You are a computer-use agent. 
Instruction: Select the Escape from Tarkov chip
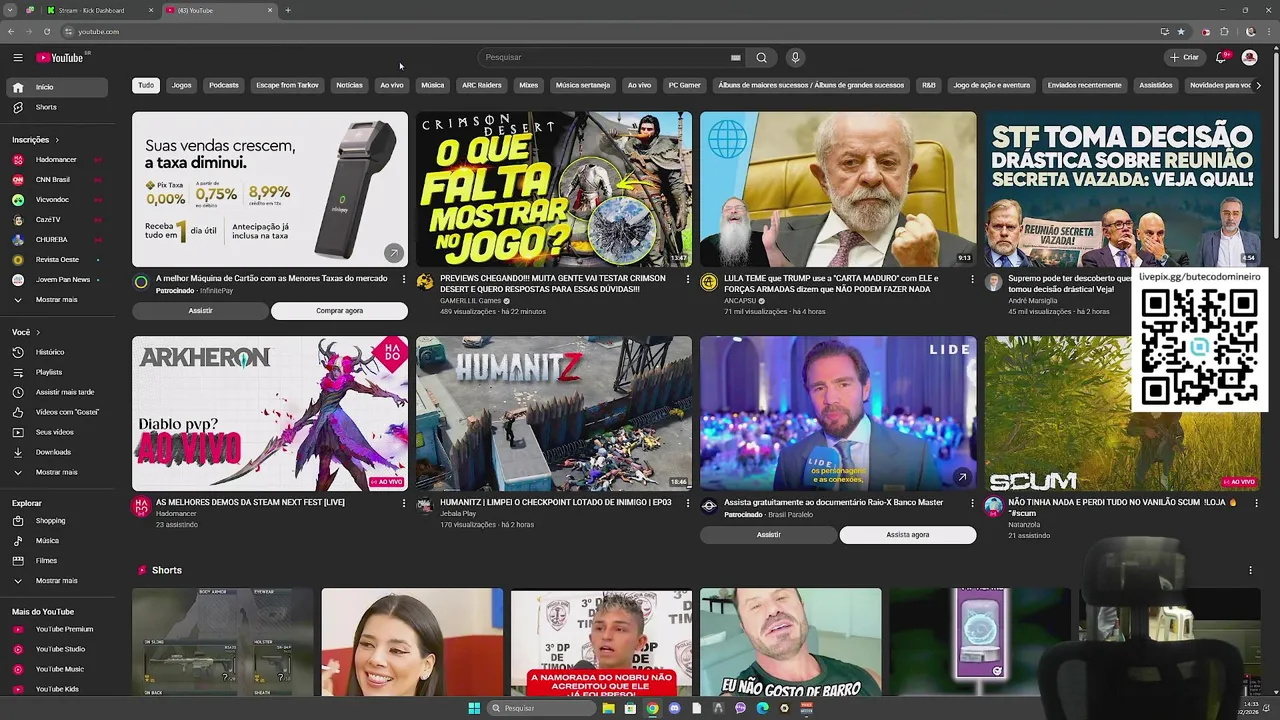[287, 85]
